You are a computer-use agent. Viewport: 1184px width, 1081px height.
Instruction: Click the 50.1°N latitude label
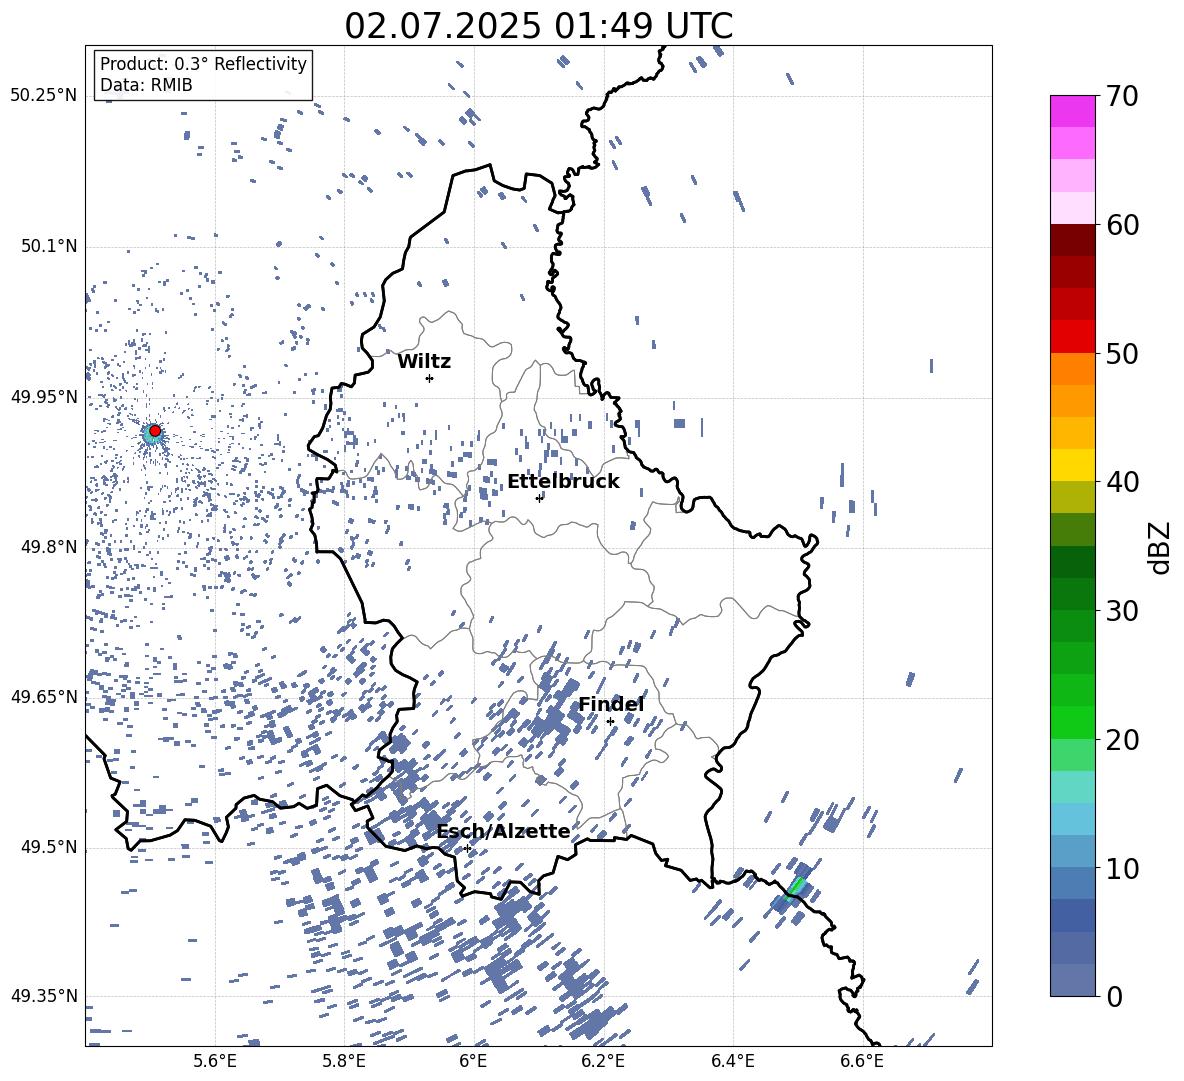pos(48,246)
